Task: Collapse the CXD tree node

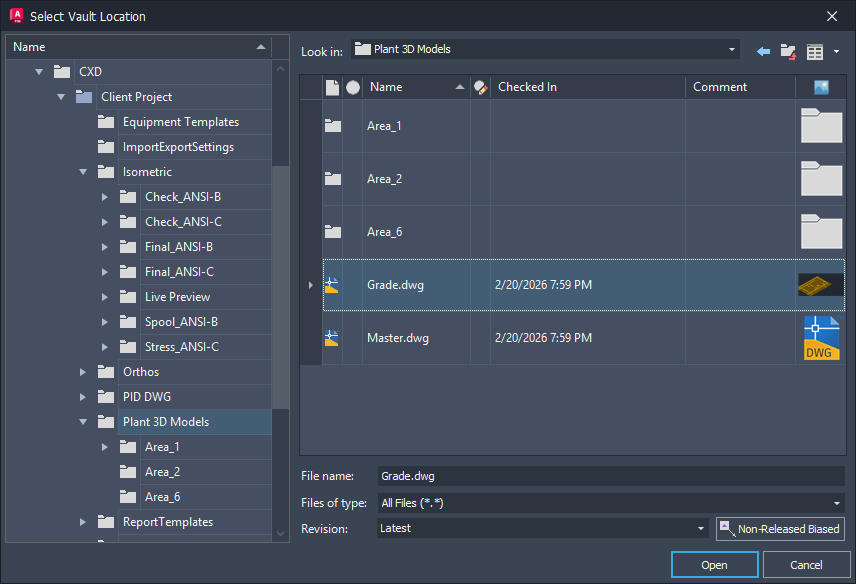Action: 39,71
